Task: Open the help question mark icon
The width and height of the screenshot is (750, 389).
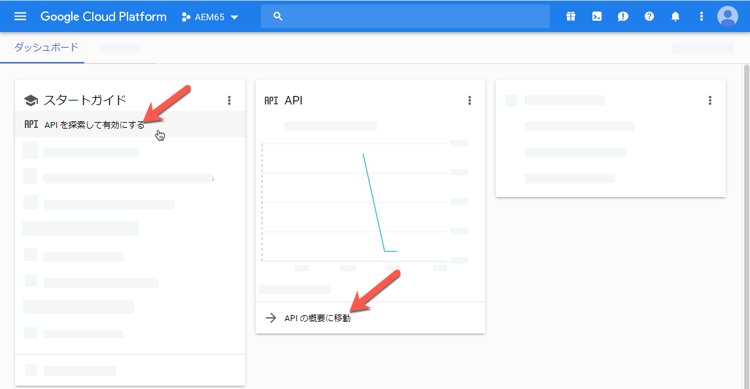Action: click(x=649, y=17)
